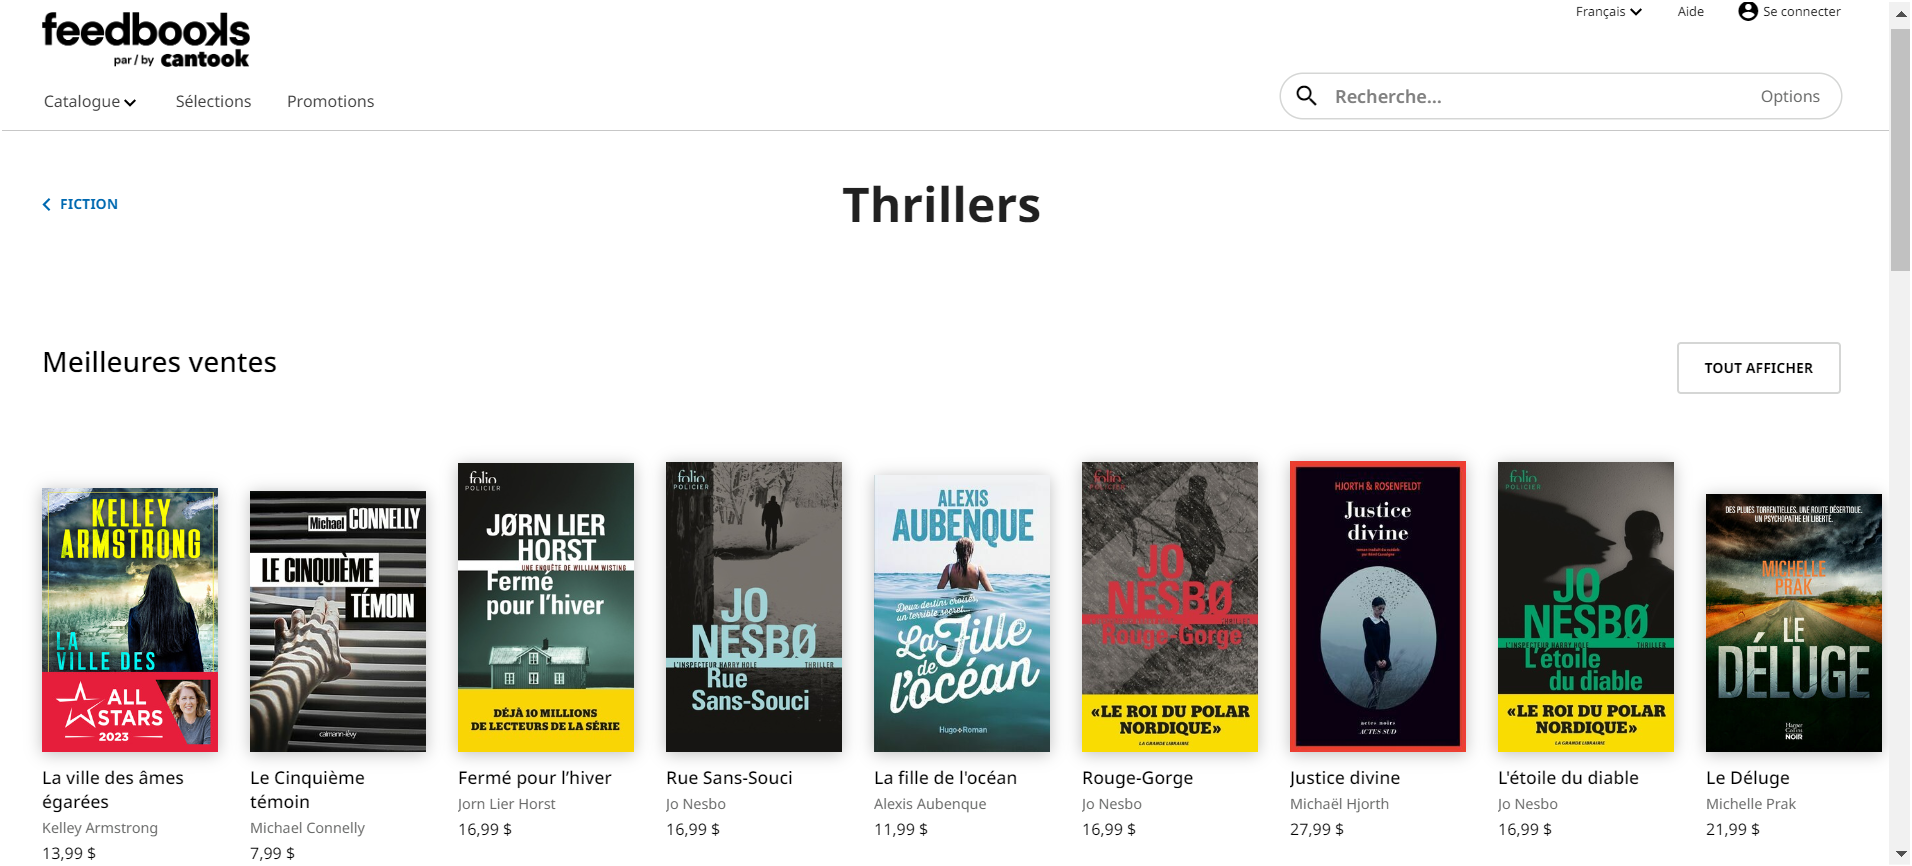Open Rouge-Gorge book cover
The height and width of the screenshot is (866, 1912).
pyautogui.click(x=1170, y=607)
